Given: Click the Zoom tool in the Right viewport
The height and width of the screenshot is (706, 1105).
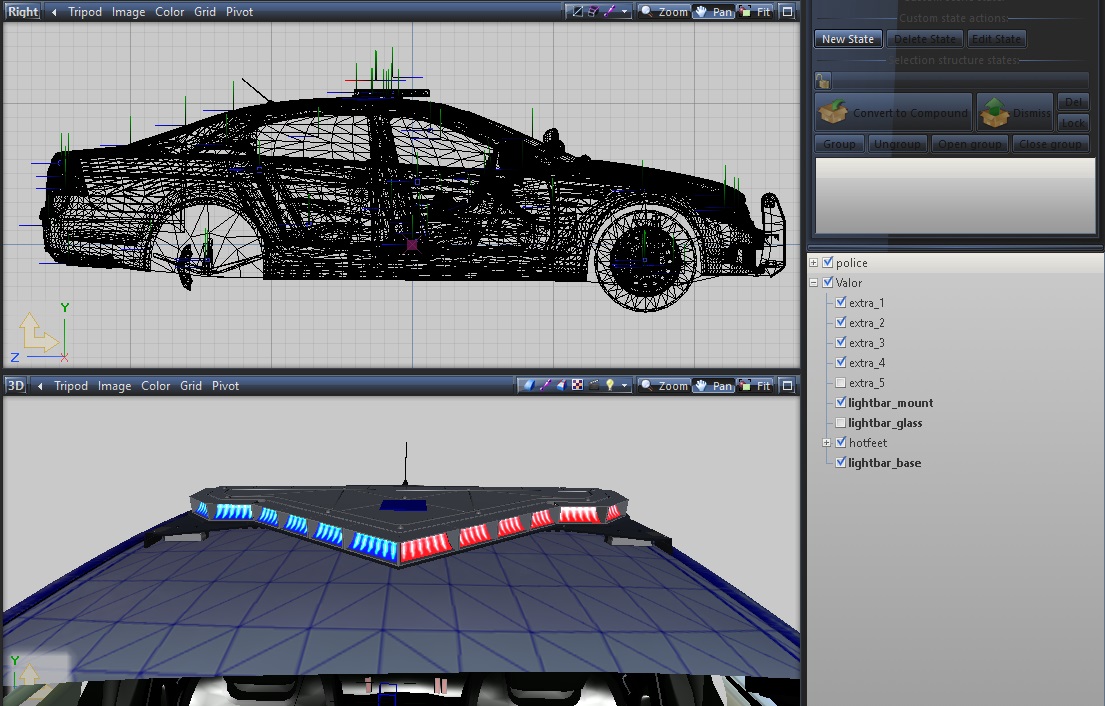Looking at the screenshot, I should (665, 12).
